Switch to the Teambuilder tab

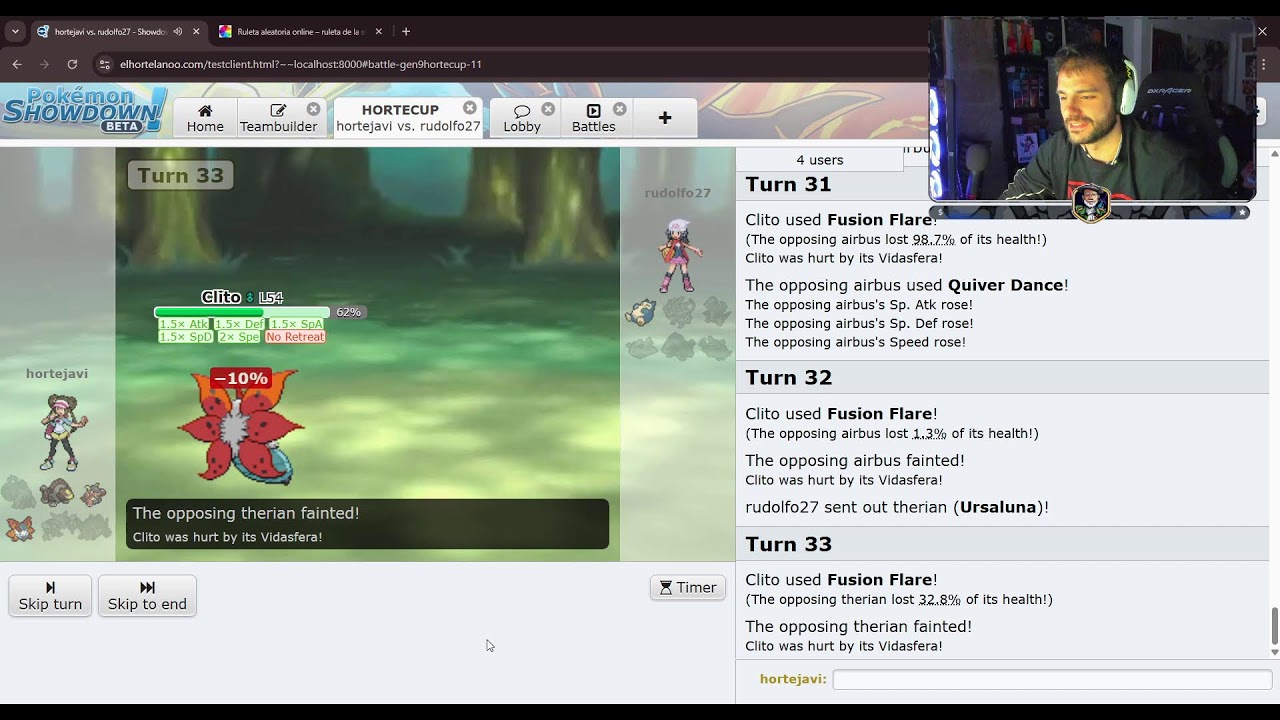tap(279, 118)
